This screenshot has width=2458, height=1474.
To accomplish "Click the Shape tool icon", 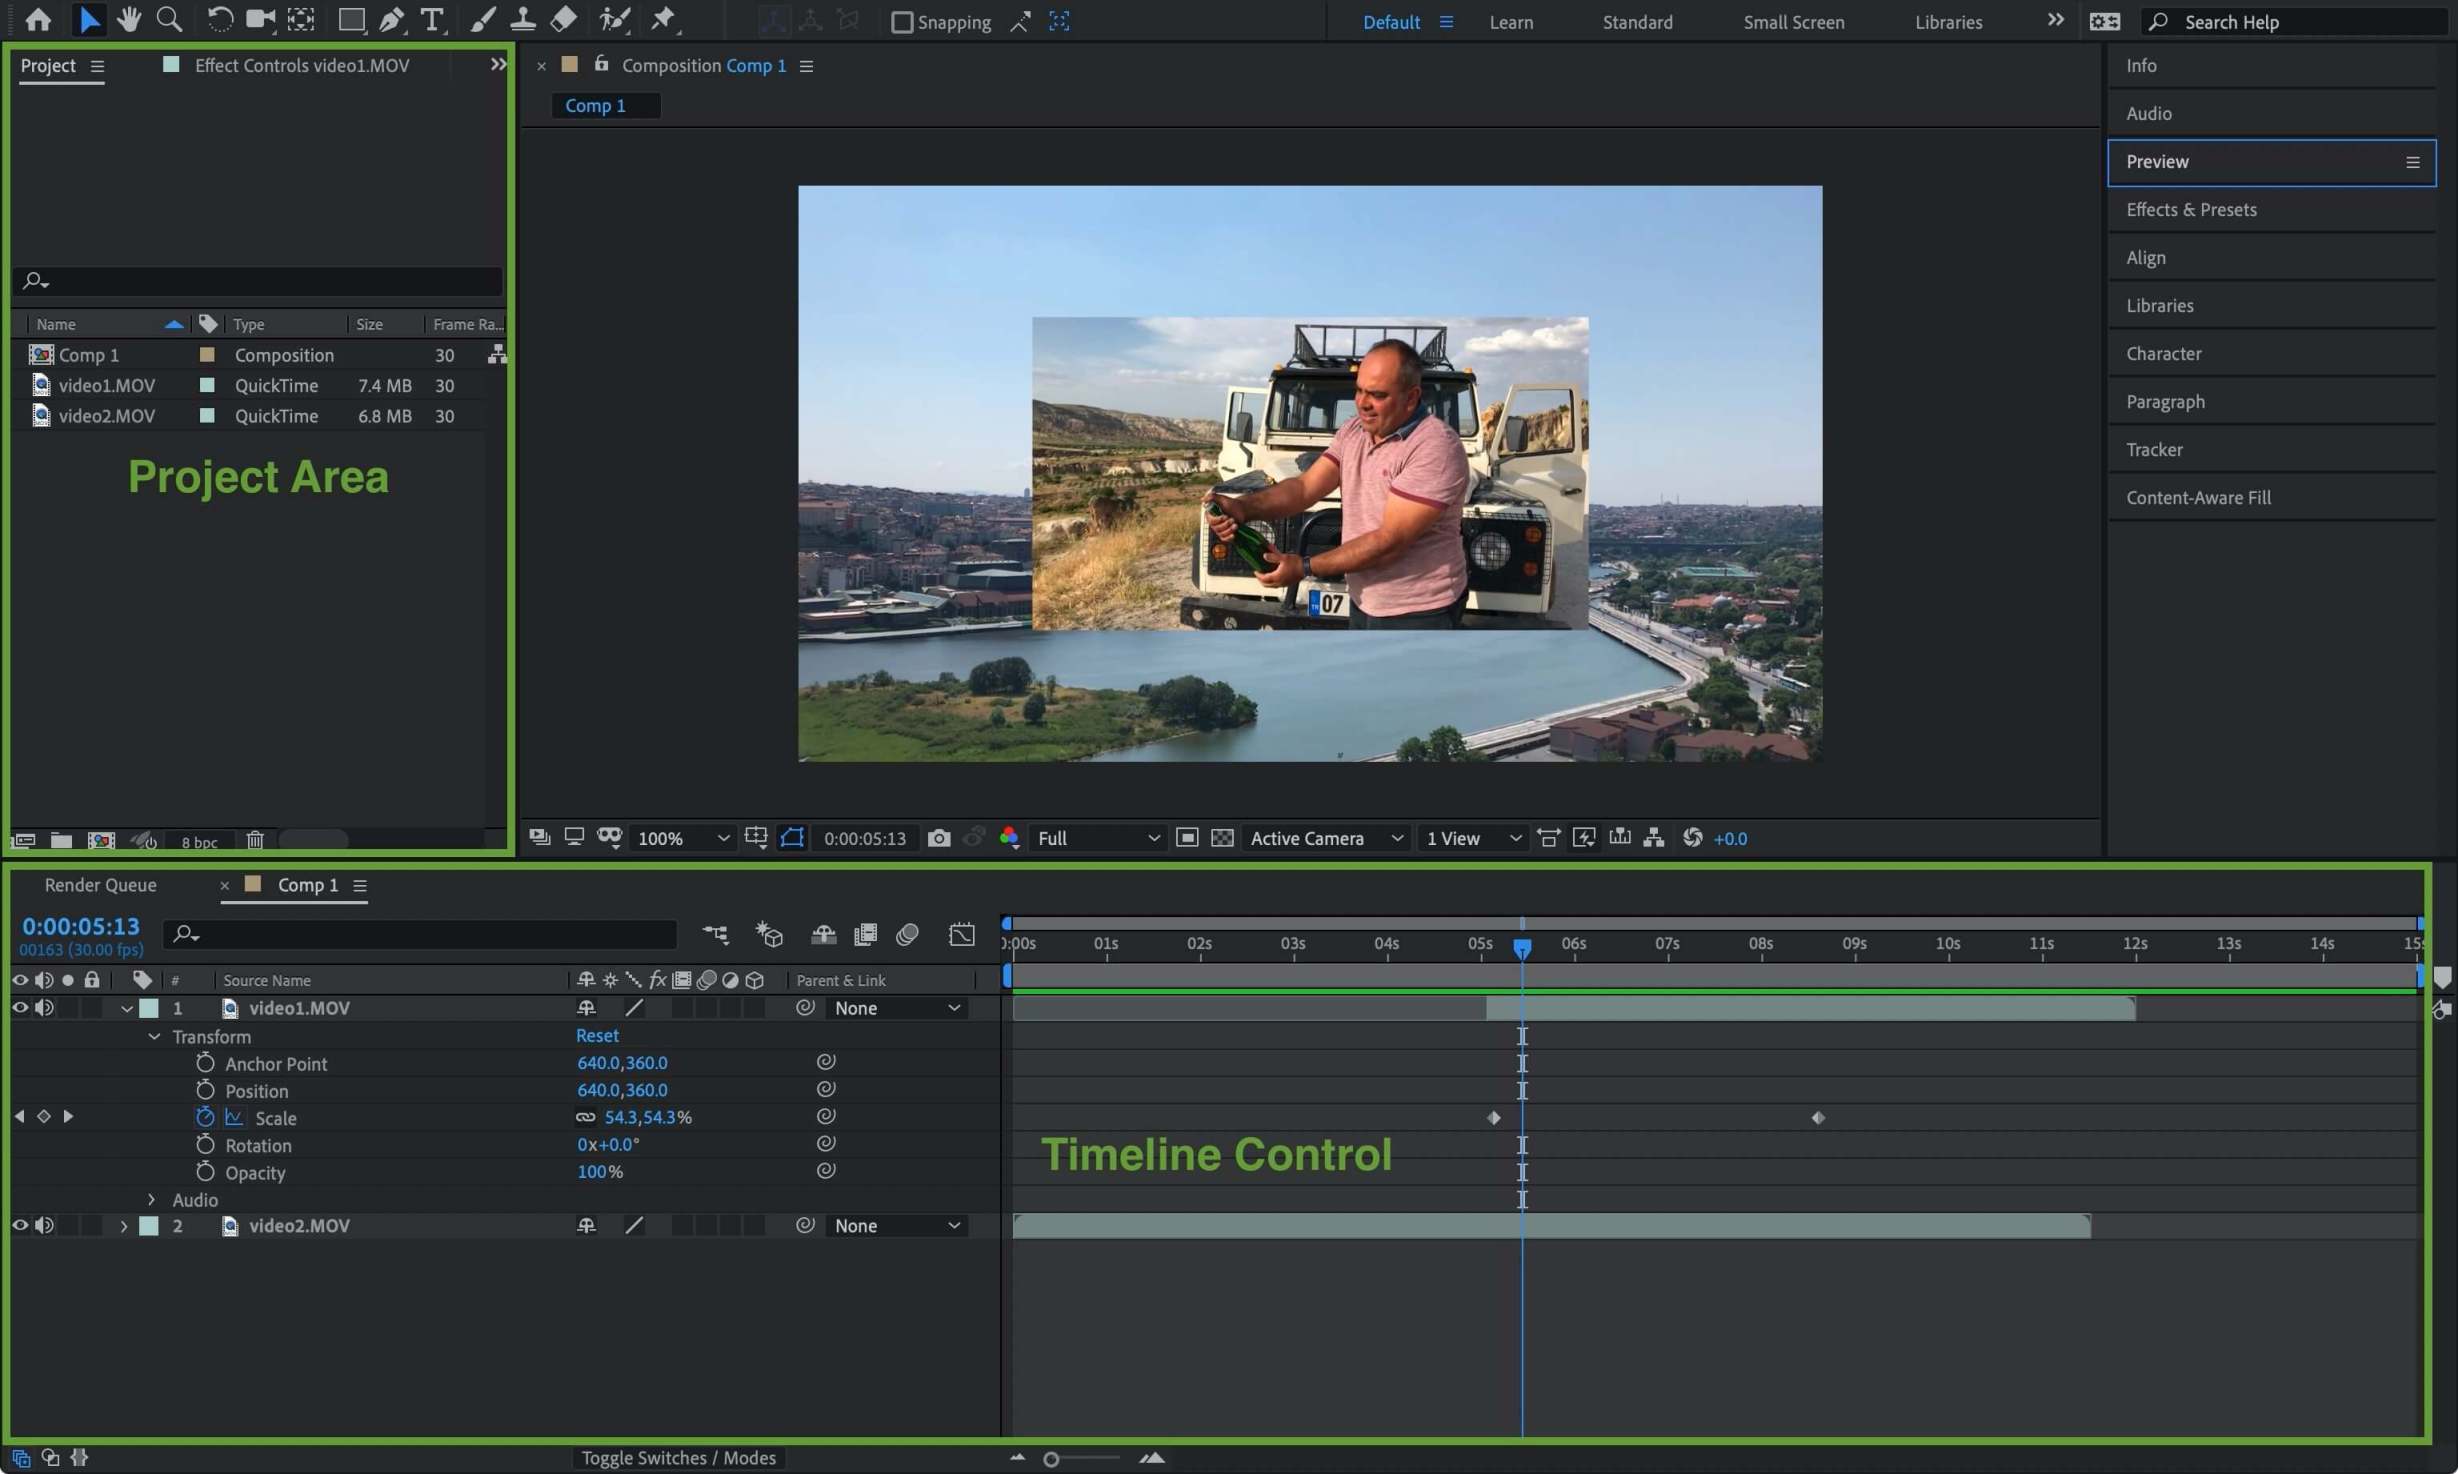I will [346, 21].
